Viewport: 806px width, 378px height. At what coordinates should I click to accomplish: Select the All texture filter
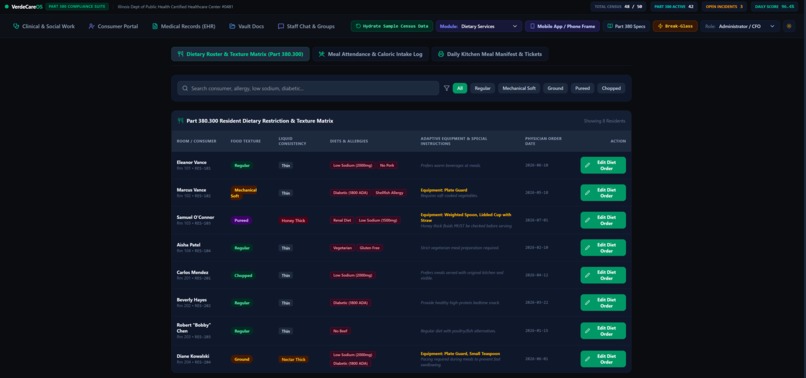460,88
